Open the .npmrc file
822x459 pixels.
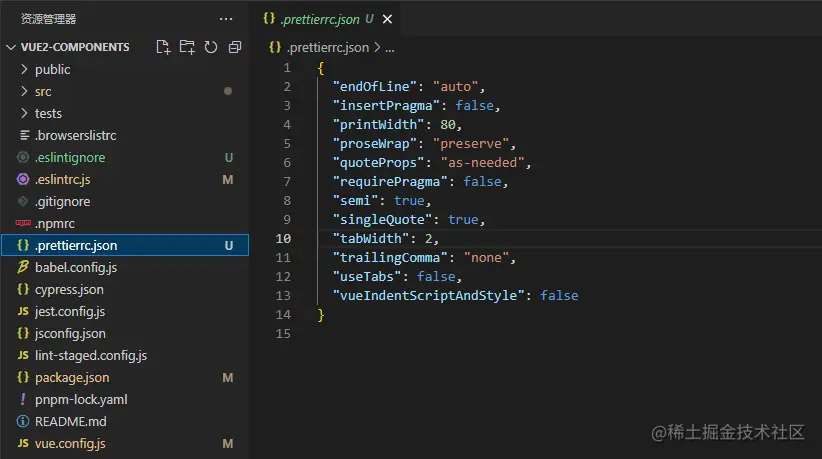[x=55, y=223]
